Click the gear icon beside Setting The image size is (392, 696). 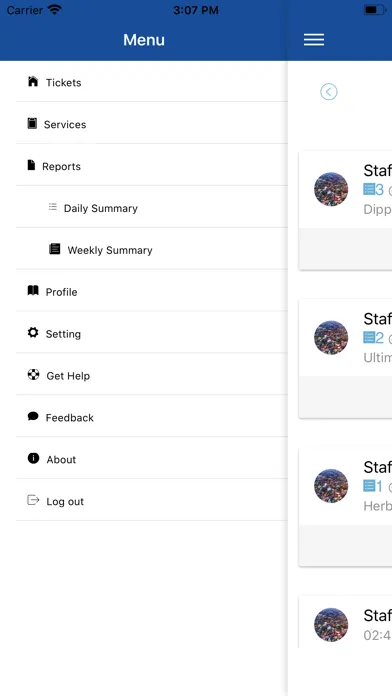pyautogui.click(x=33, y=332)
